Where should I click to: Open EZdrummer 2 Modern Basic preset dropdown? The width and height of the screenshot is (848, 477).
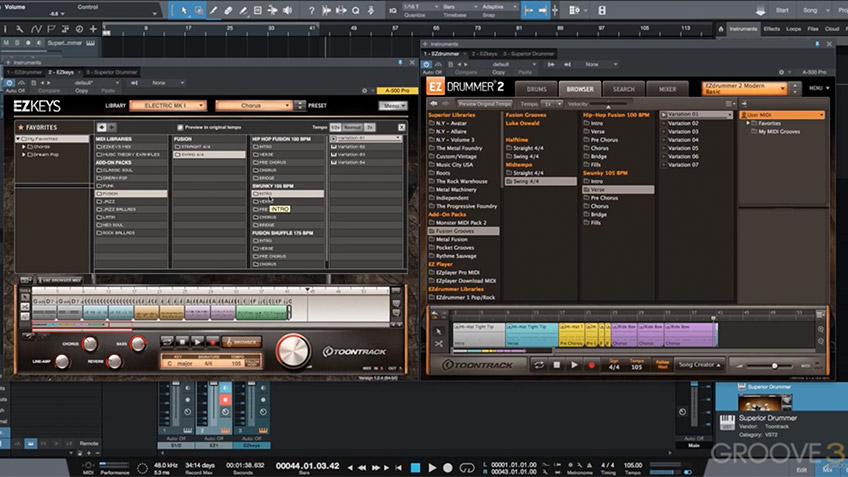745,88
